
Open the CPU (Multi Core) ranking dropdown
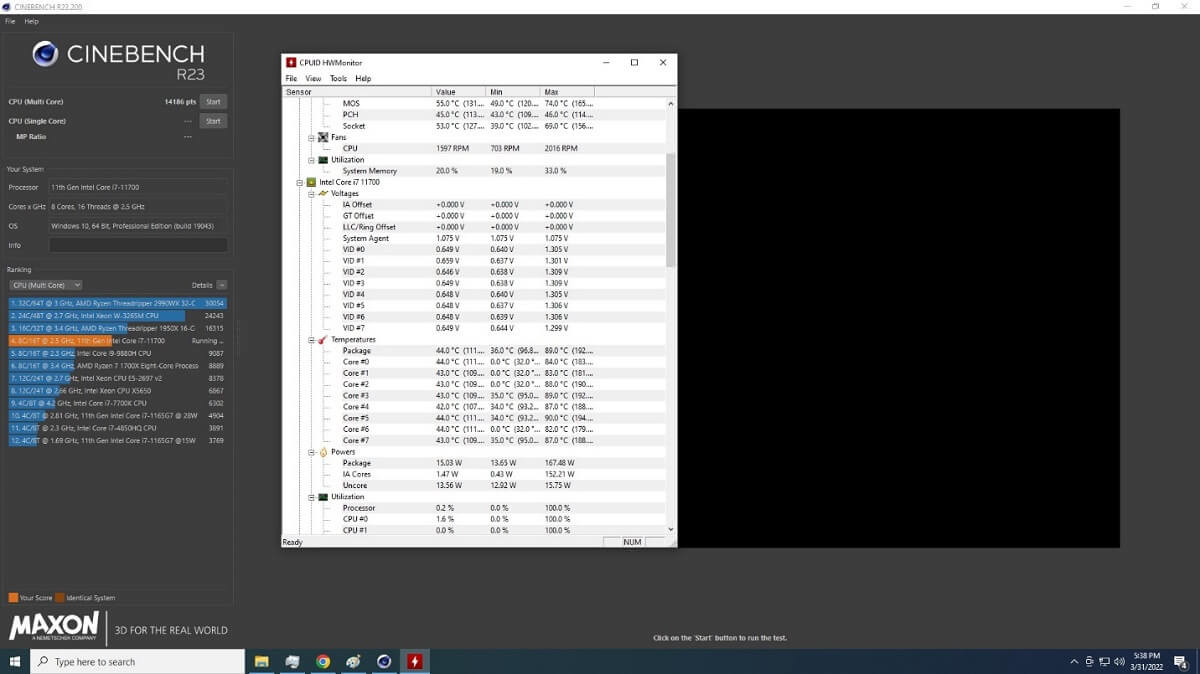click(x=45, y=285)
